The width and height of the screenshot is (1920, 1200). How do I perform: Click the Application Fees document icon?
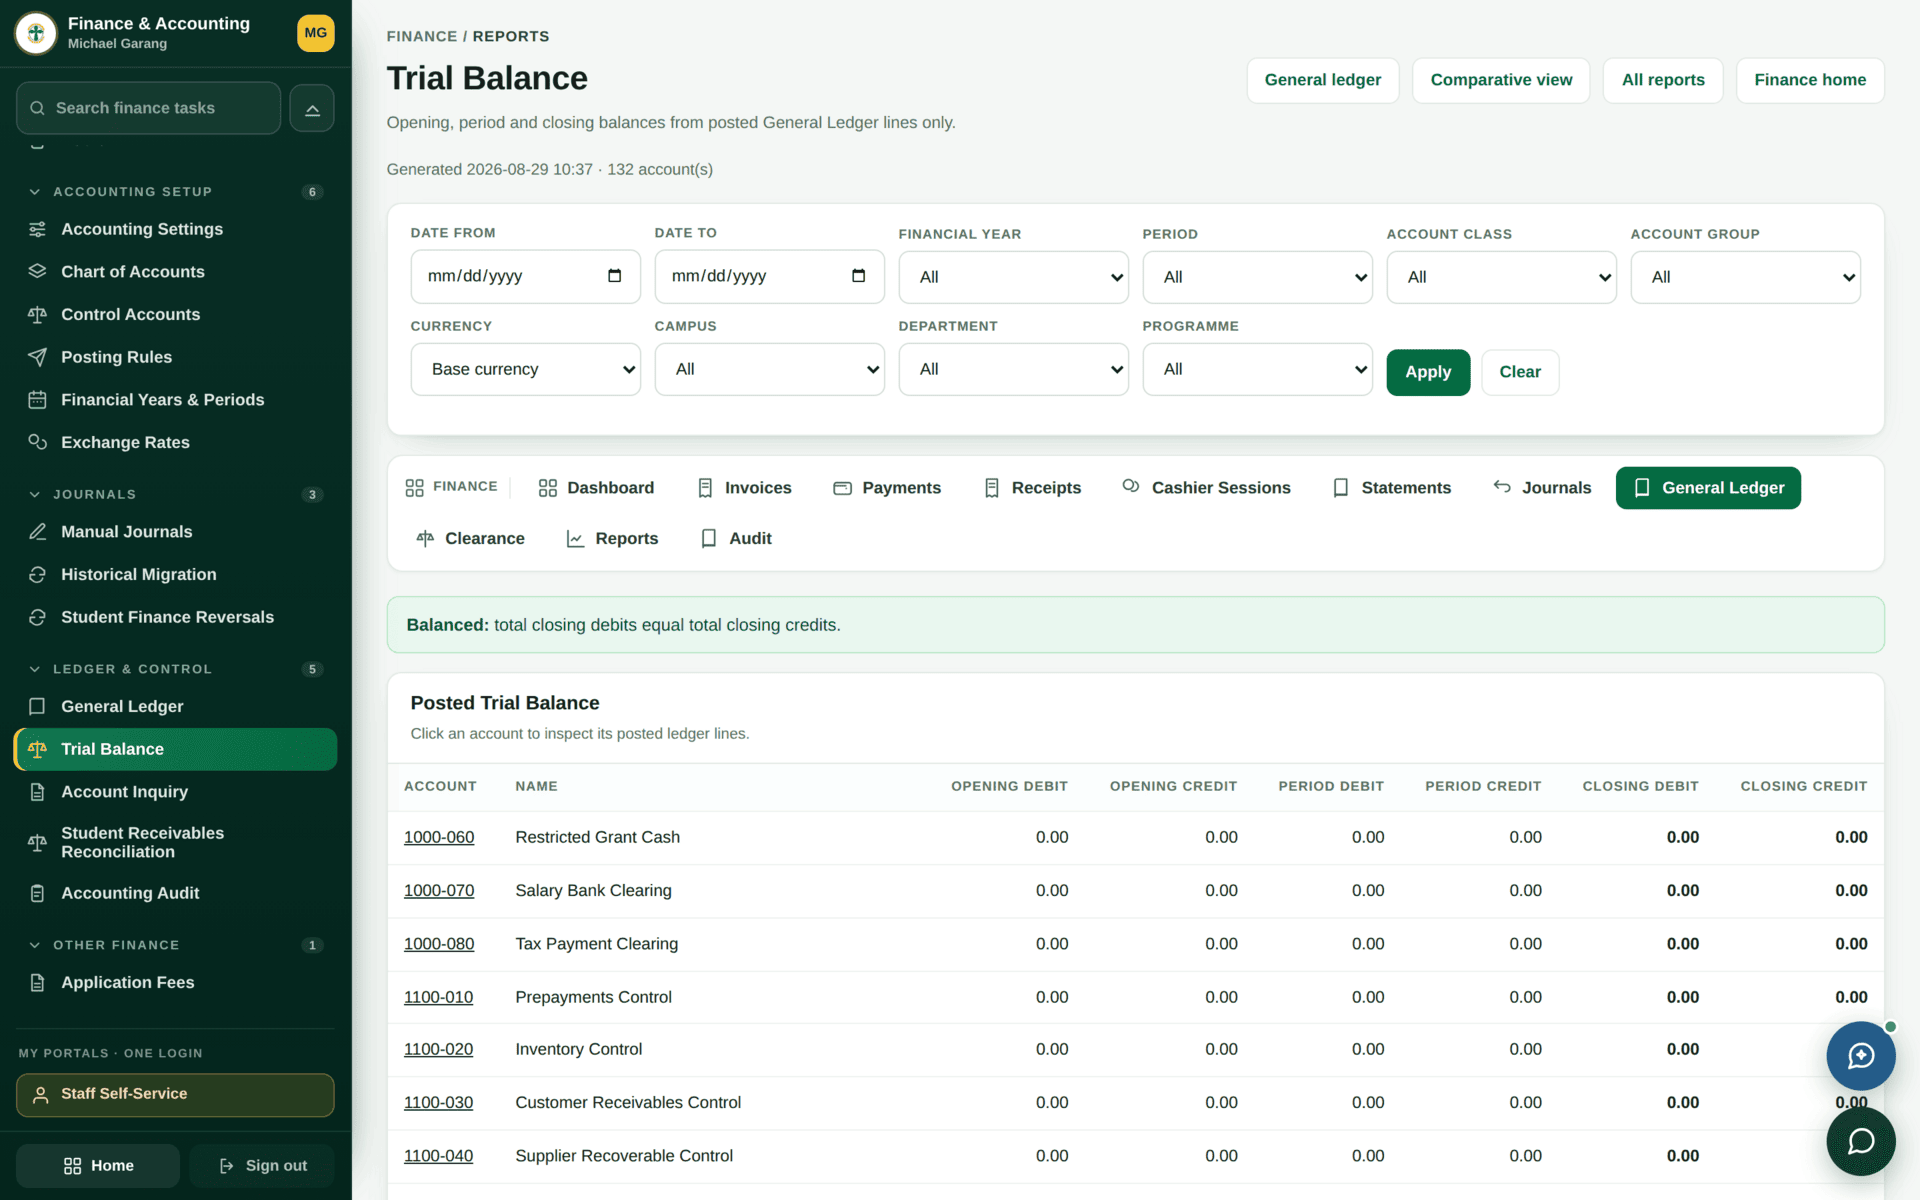[37, 983]
